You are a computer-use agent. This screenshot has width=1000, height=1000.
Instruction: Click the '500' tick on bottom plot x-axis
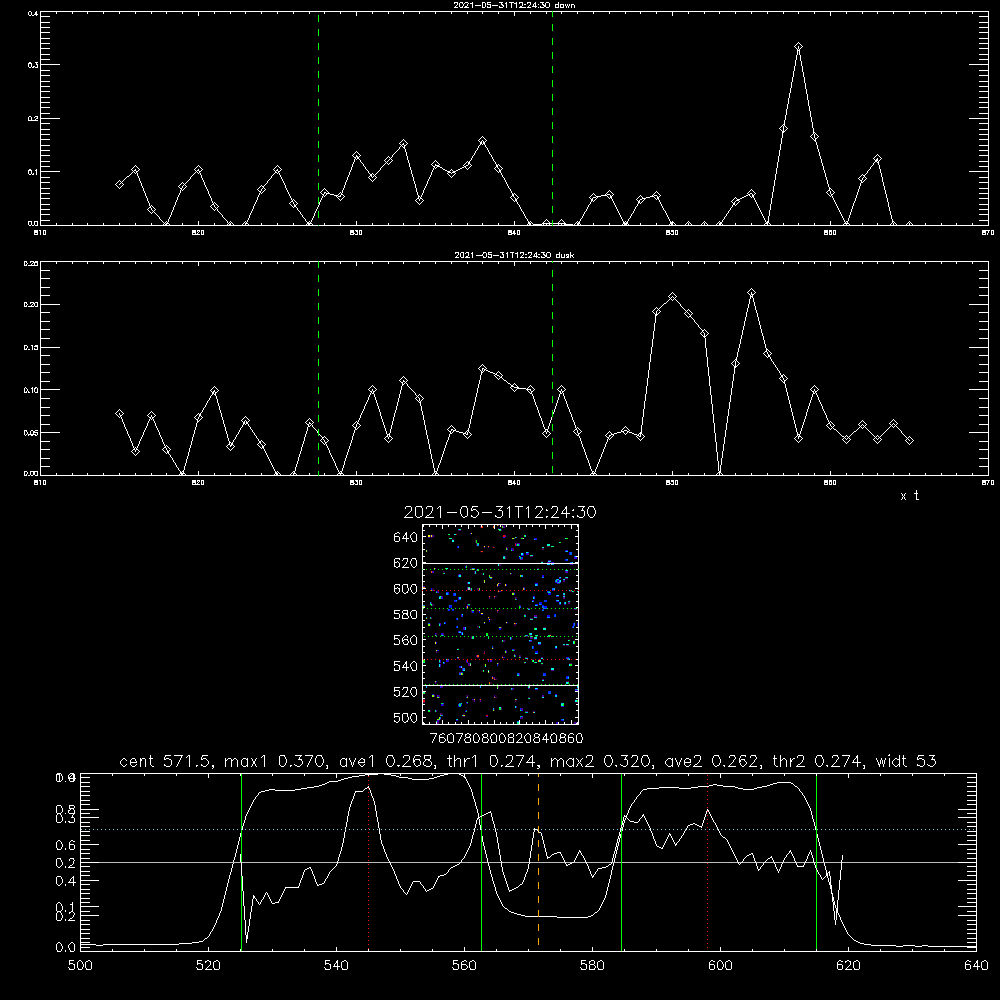point(80,966)
